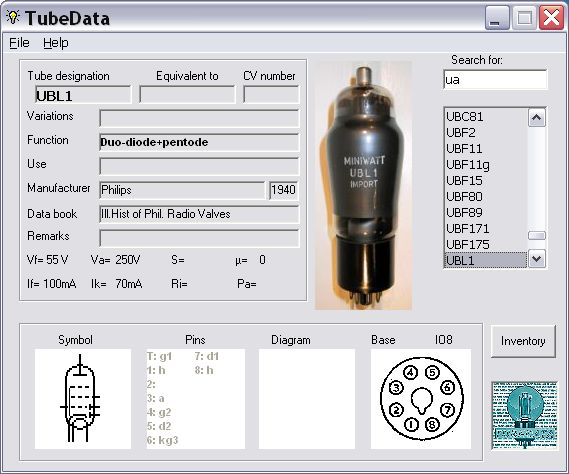Click the Pins list panel

[x=196, y=399]
